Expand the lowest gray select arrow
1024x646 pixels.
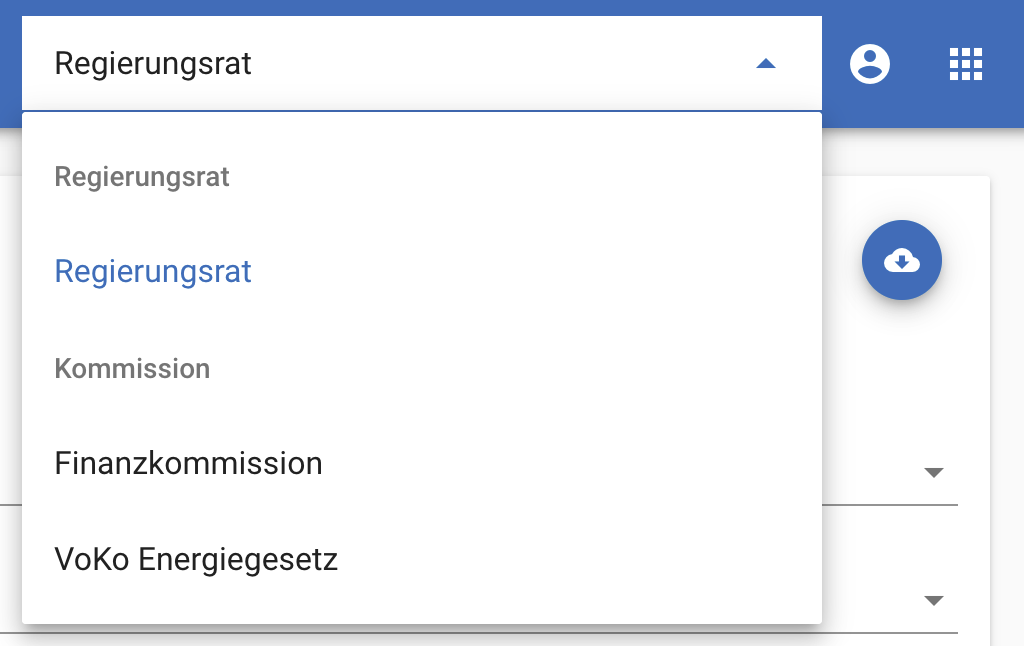click(x=934, y=601)
